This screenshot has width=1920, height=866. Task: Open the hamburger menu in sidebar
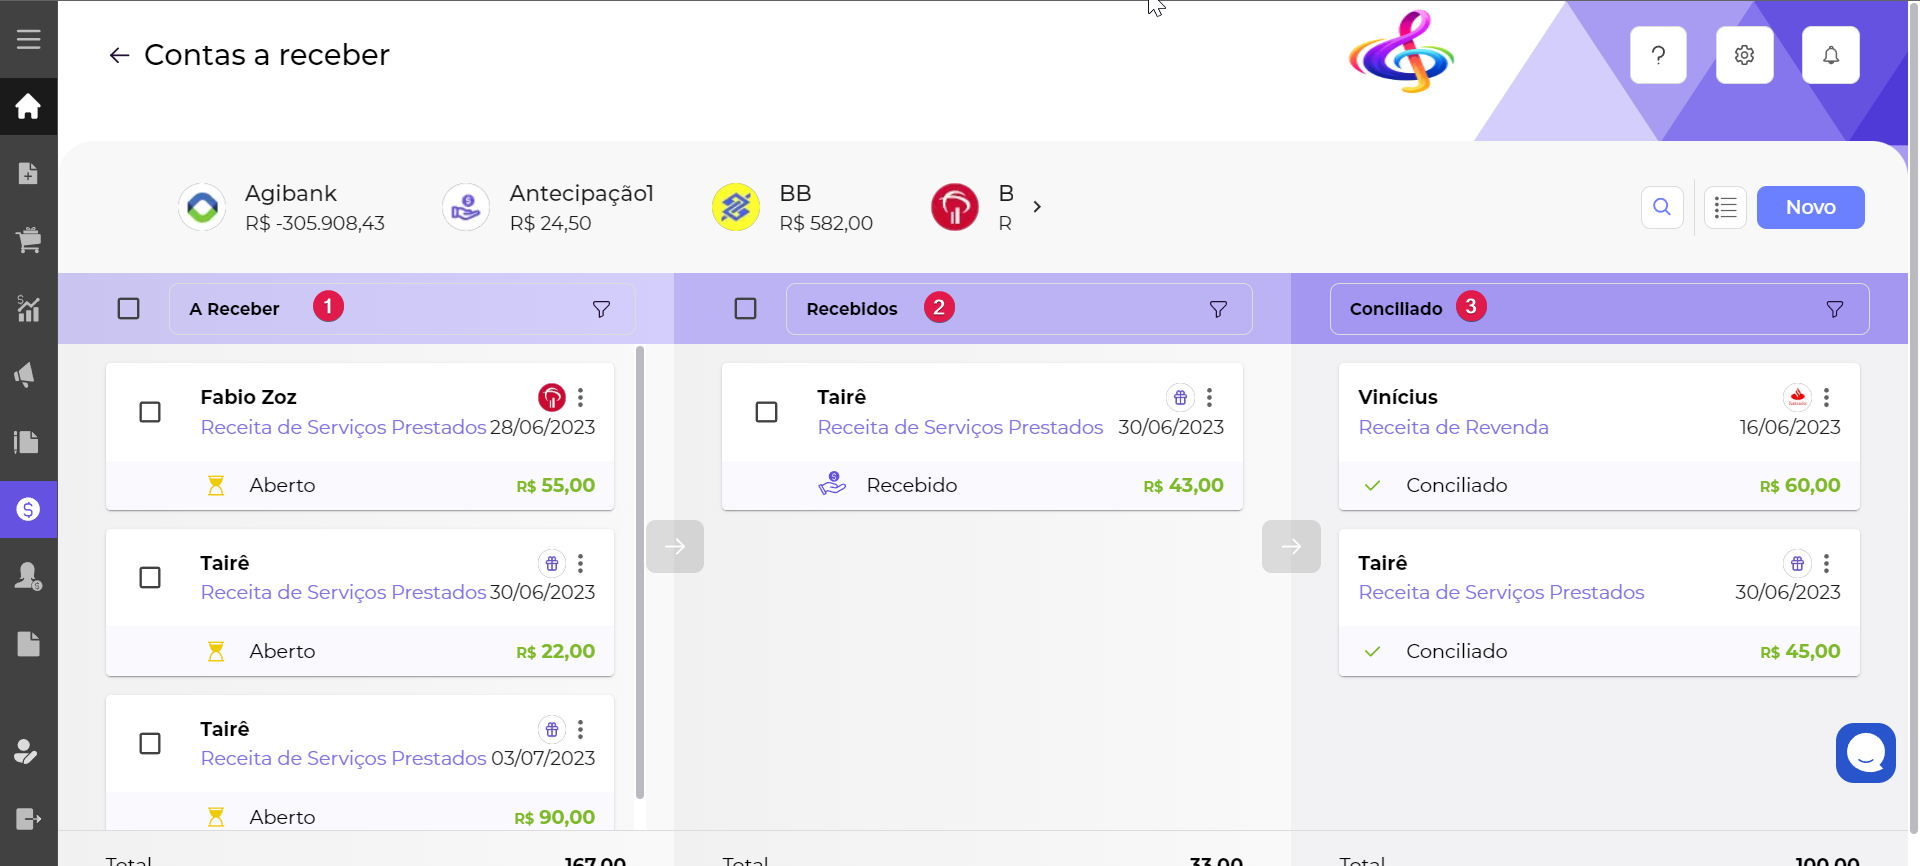28,39
